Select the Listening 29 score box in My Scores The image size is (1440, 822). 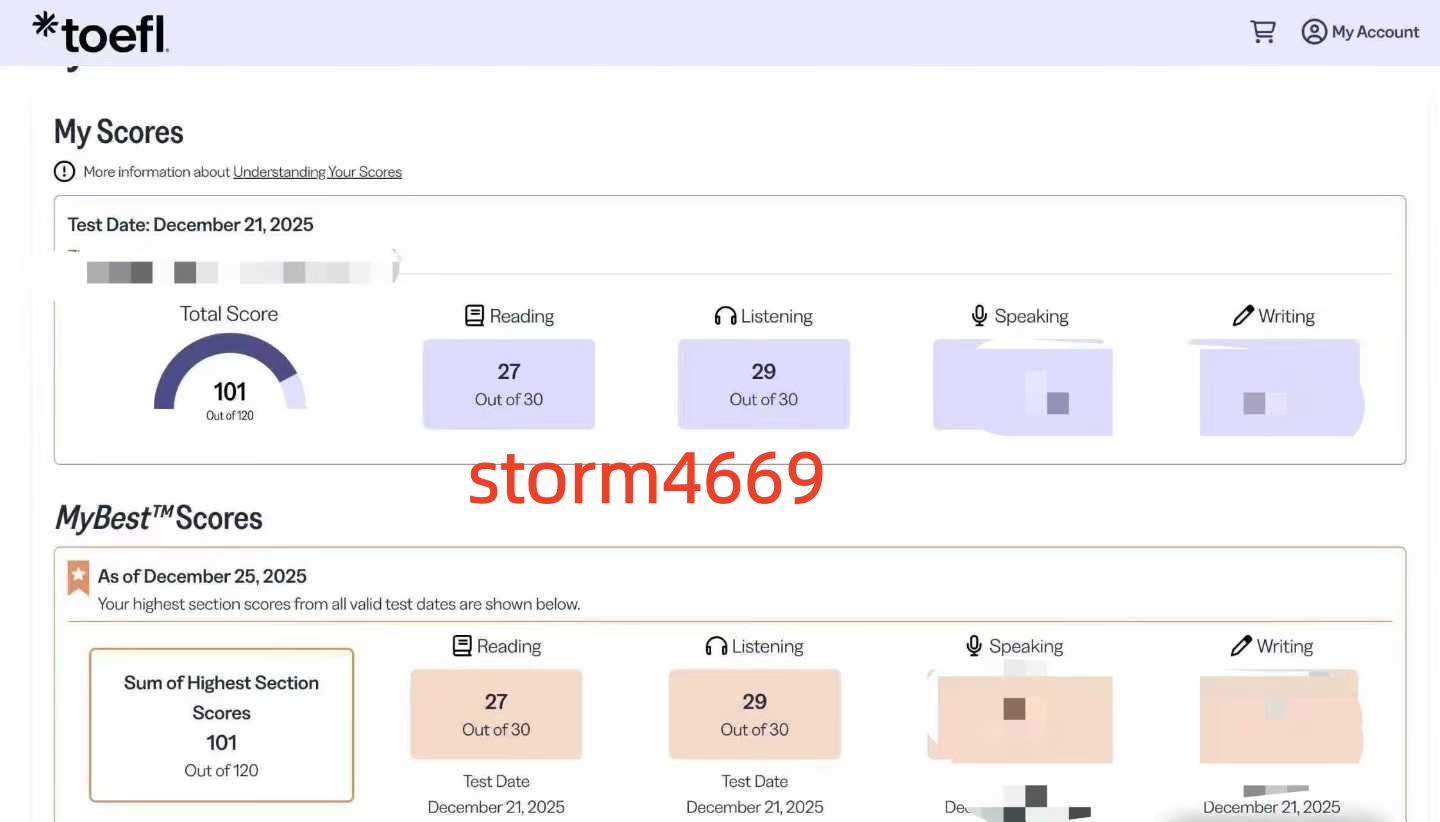click(763, 384)
